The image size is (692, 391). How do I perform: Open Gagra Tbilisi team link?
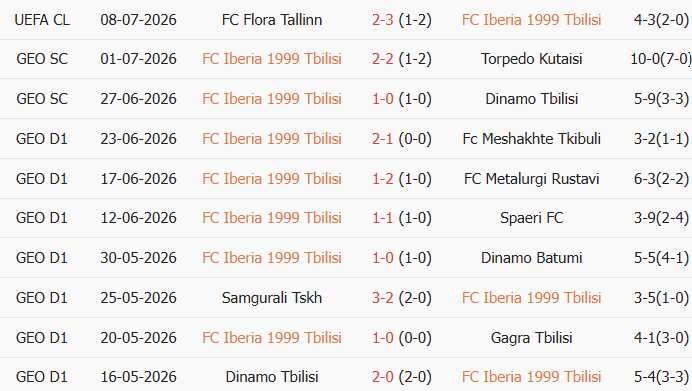click(x=531, y=338)
